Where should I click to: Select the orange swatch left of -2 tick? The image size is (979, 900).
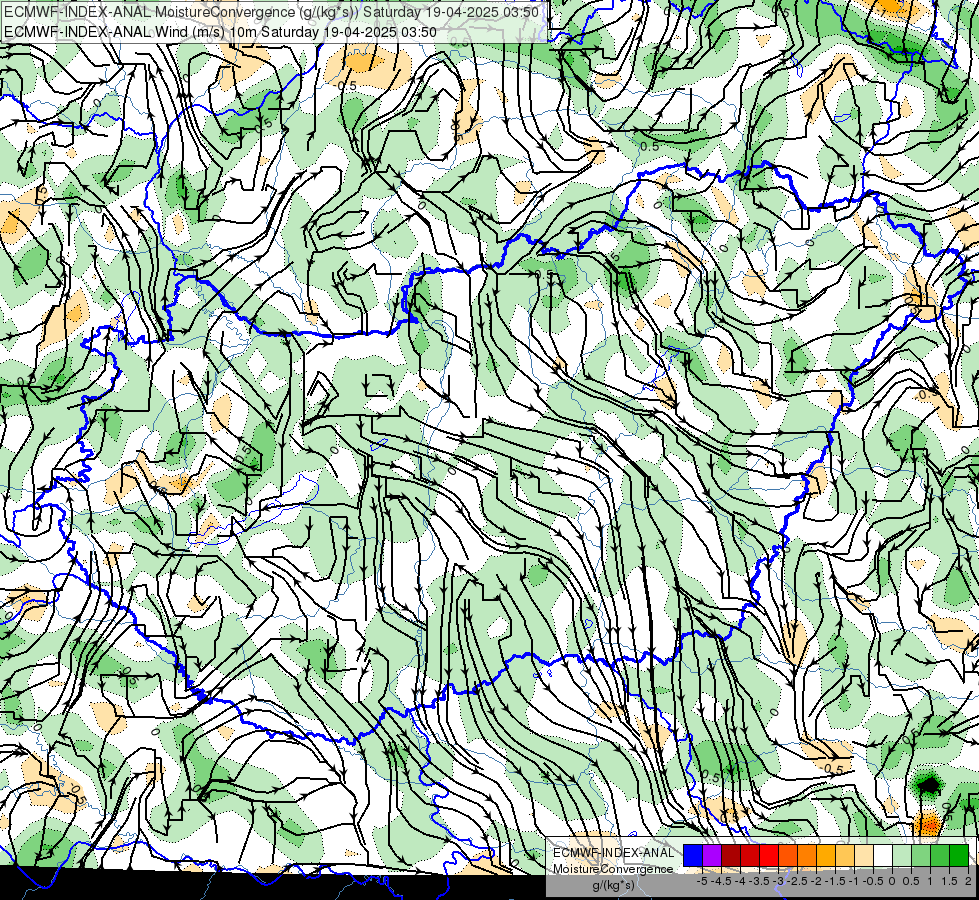pyautogui.click(x=807, y=856)
